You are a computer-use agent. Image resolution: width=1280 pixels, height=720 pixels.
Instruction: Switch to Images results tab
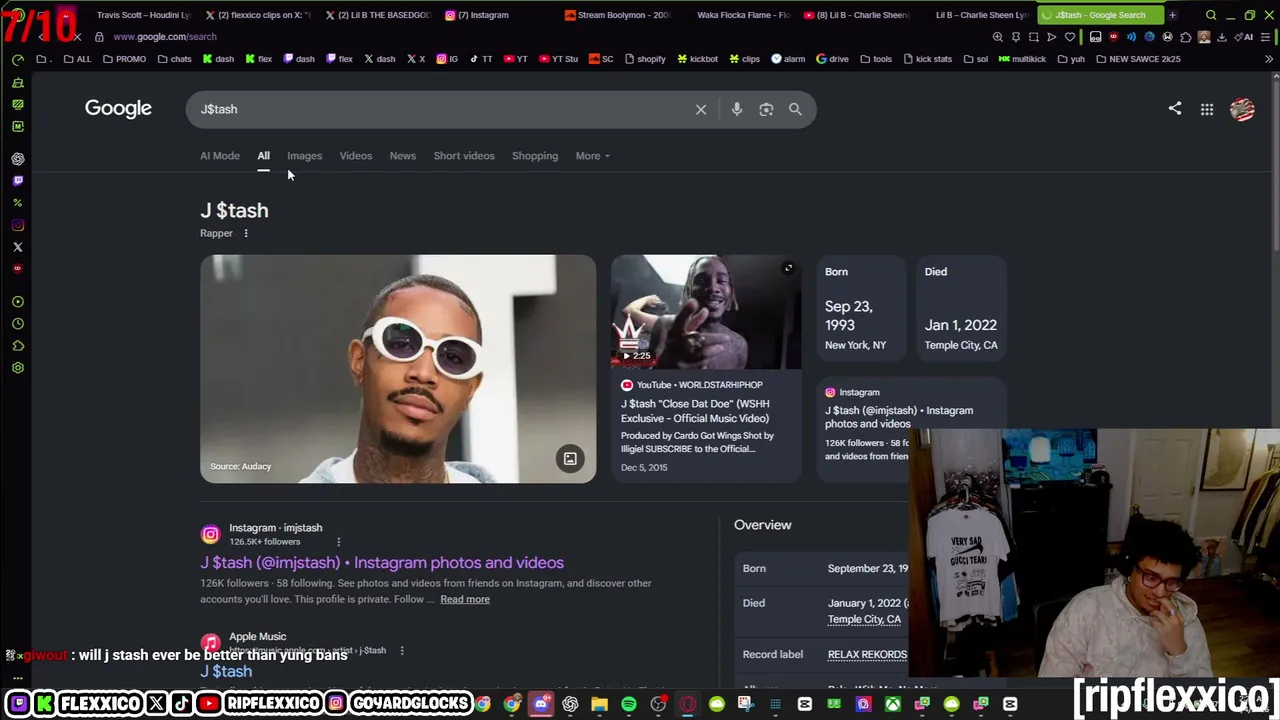tap(304, 156)
